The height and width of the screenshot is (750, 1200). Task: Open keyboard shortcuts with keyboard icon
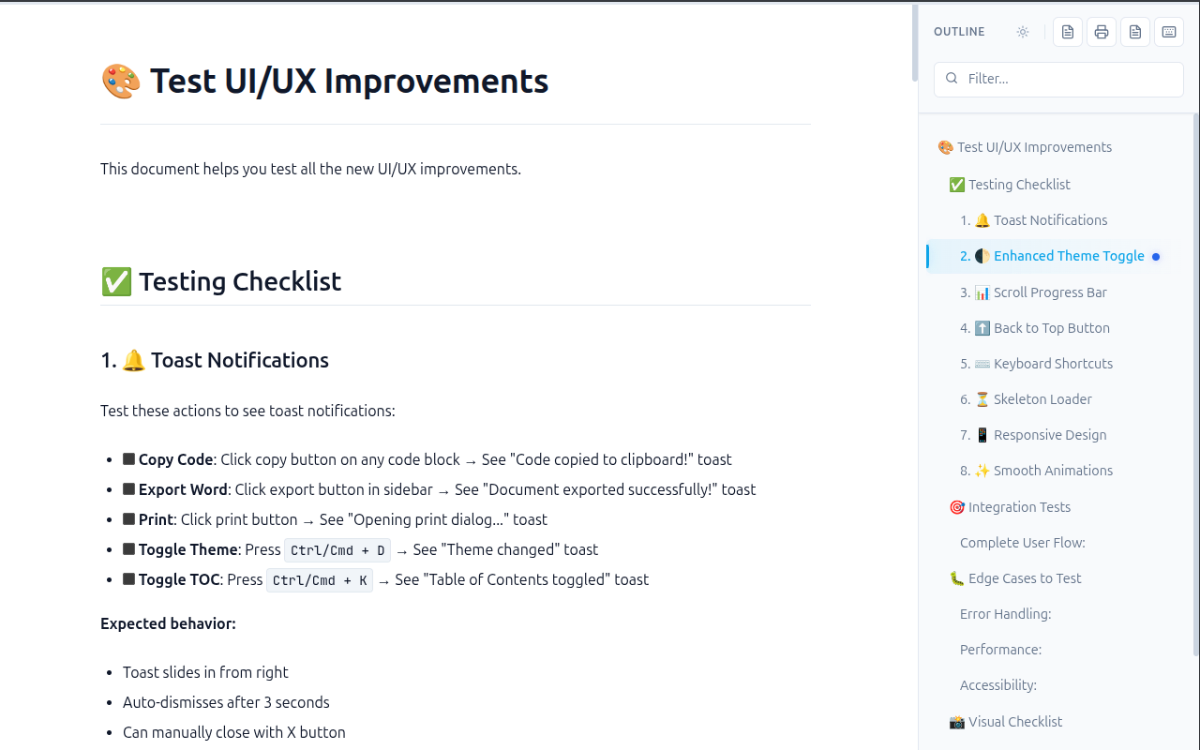click(1169, 31)
